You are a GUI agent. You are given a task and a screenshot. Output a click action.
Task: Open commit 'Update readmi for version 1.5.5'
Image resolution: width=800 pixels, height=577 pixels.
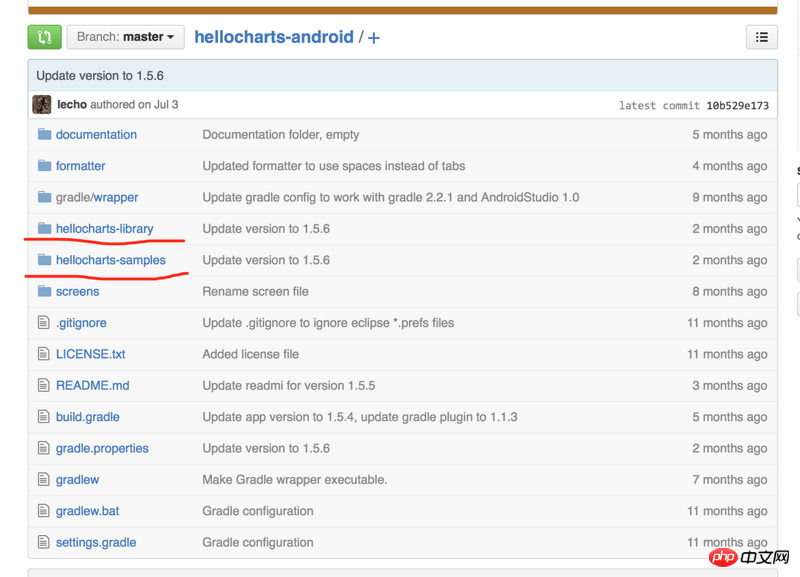(x=289, y=386)
